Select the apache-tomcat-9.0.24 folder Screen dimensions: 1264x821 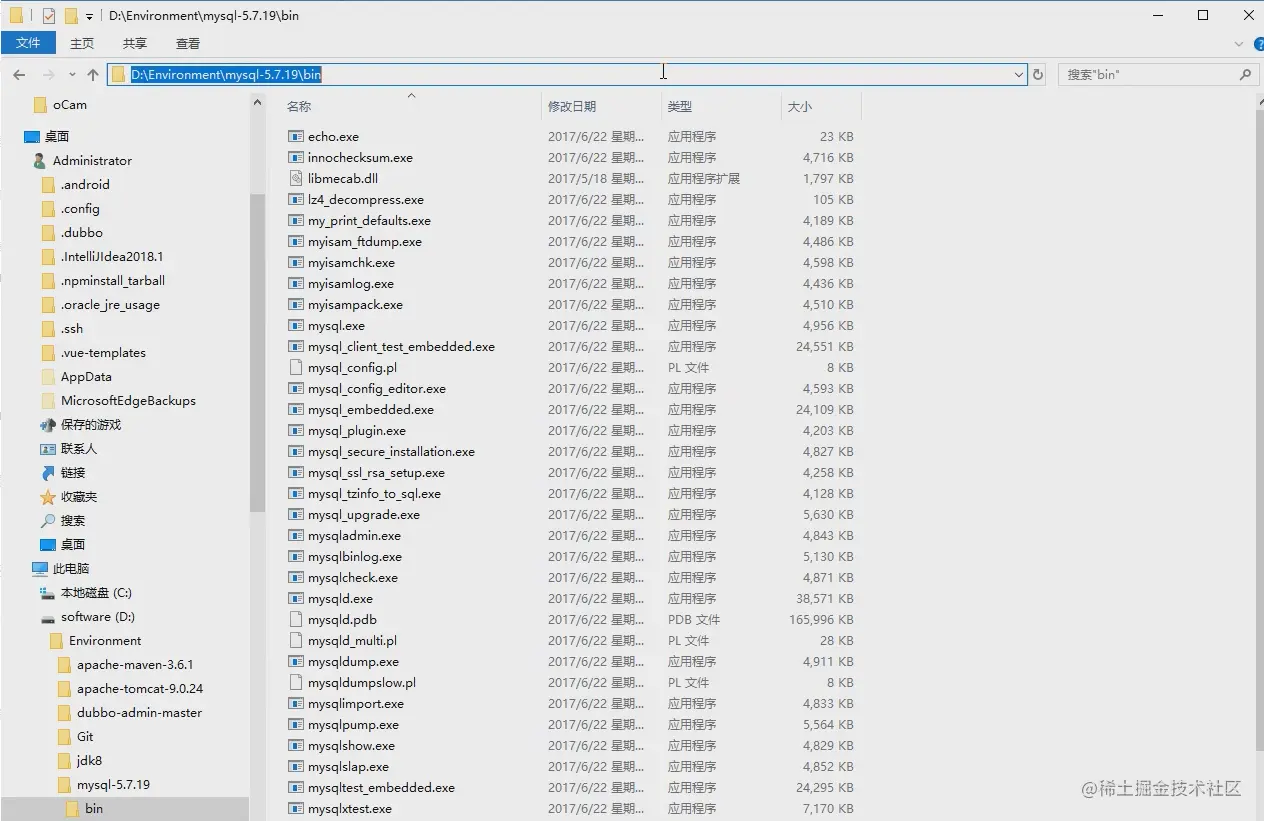(140, 689)
